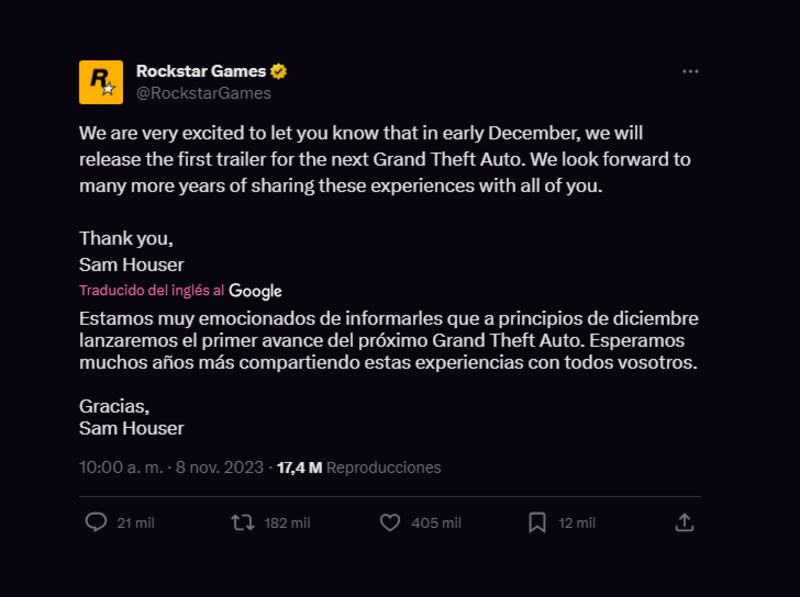800x597 pixels.
Task: Like the tweet with the heart icon
Action: click(x=391, y=522)
